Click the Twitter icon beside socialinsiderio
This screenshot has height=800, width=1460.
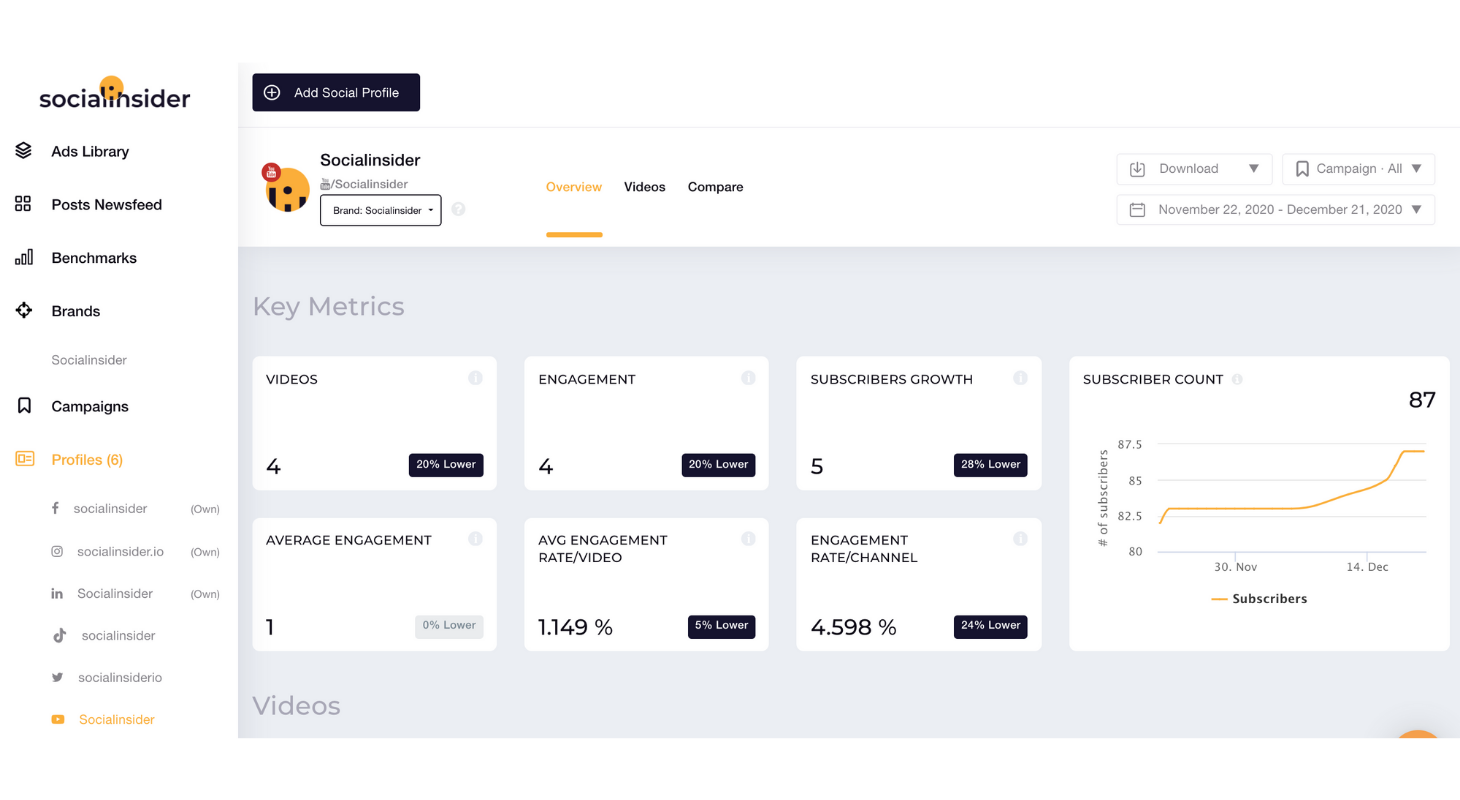(x=58, y=677)
